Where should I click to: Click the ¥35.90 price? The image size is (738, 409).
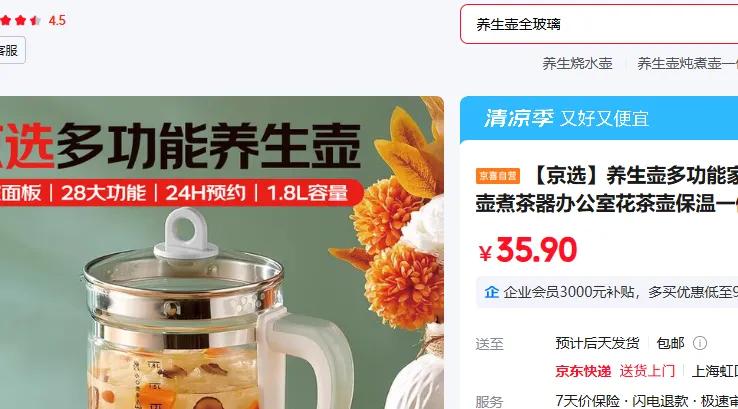click(x=528, y=250)
